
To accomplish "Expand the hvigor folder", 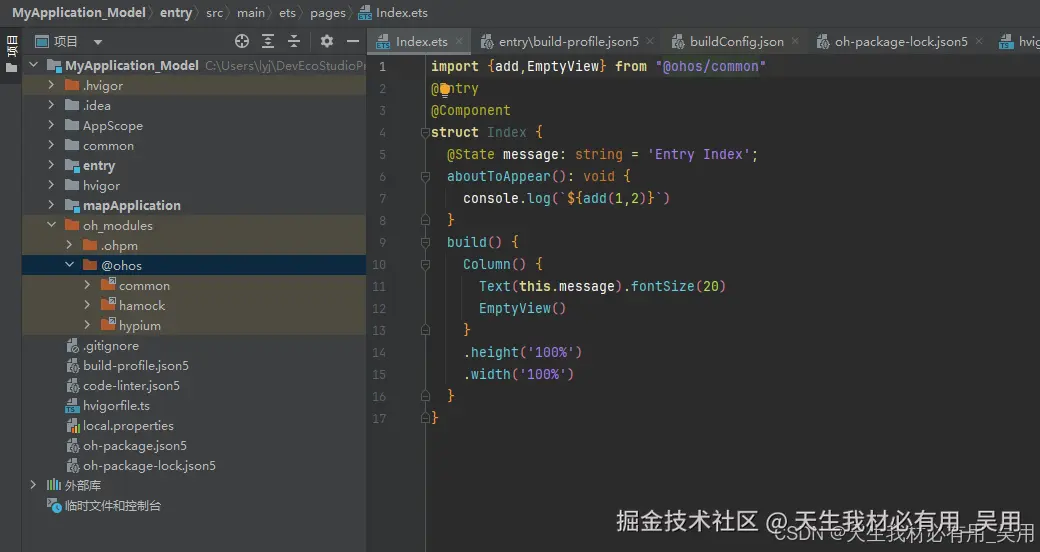I will [51, 185].
